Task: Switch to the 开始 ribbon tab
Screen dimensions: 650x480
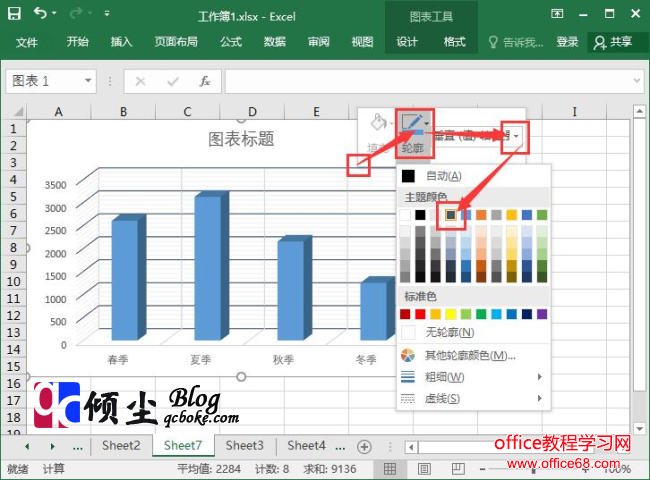Action: click(78, 41)
